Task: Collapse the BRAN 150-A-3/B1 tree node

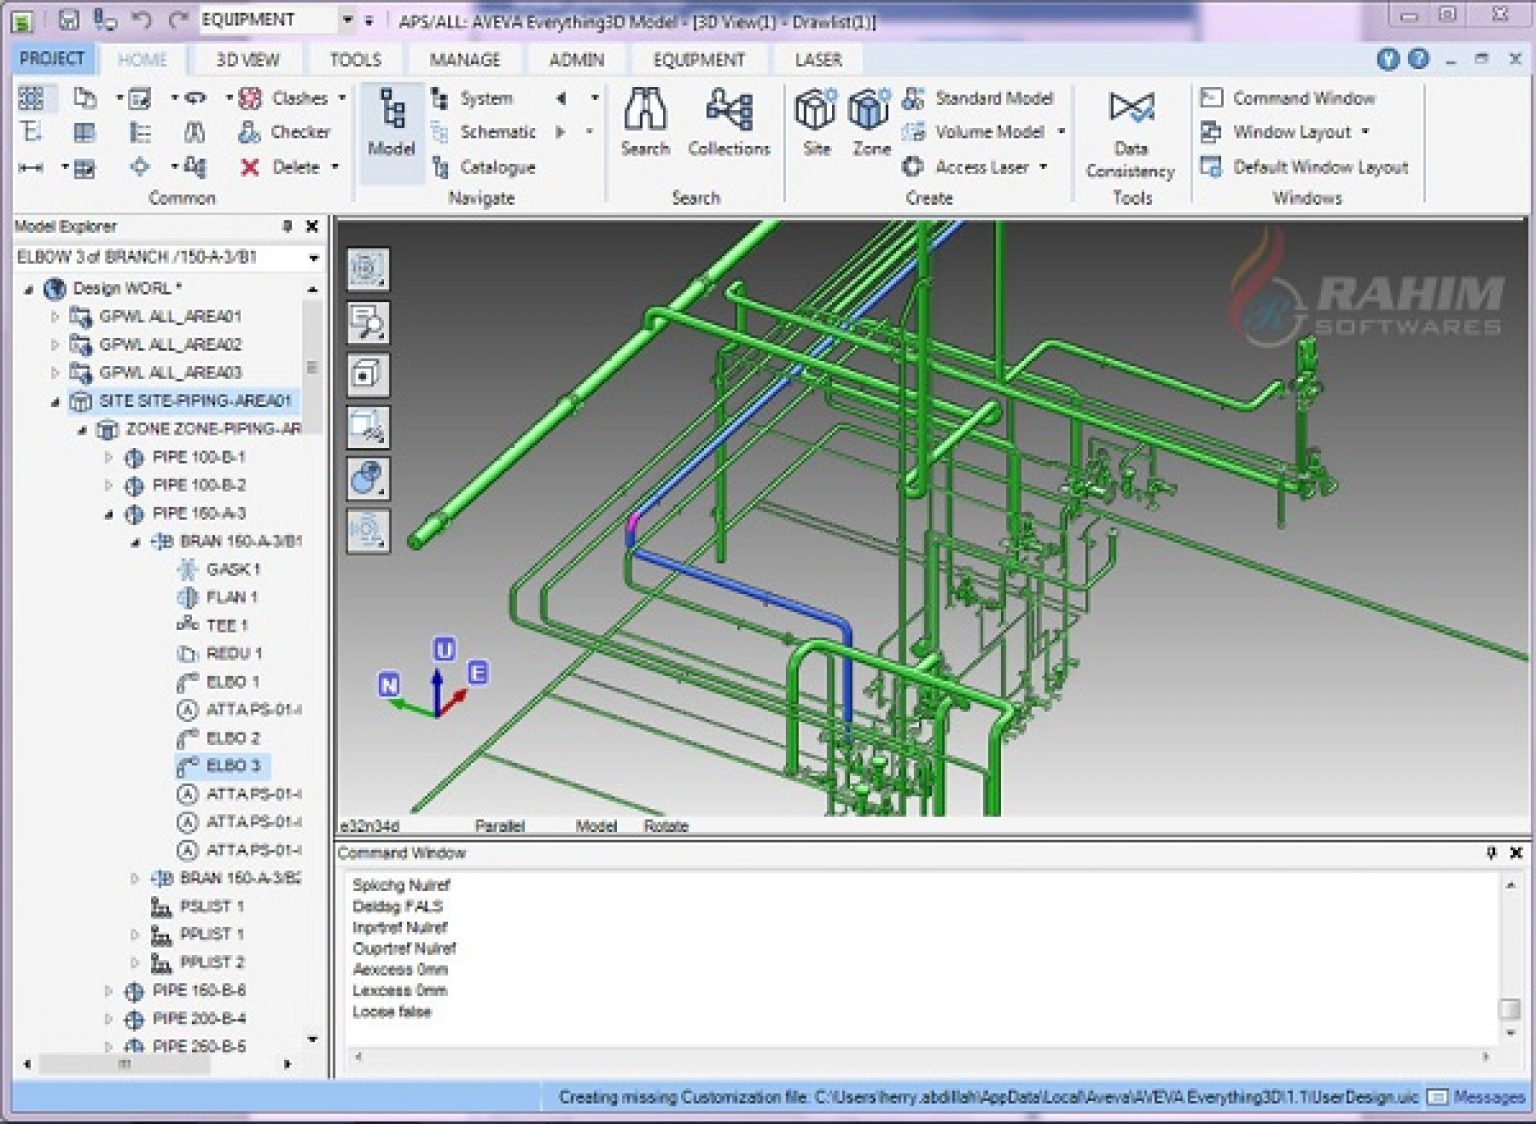Action: [136, 541]
